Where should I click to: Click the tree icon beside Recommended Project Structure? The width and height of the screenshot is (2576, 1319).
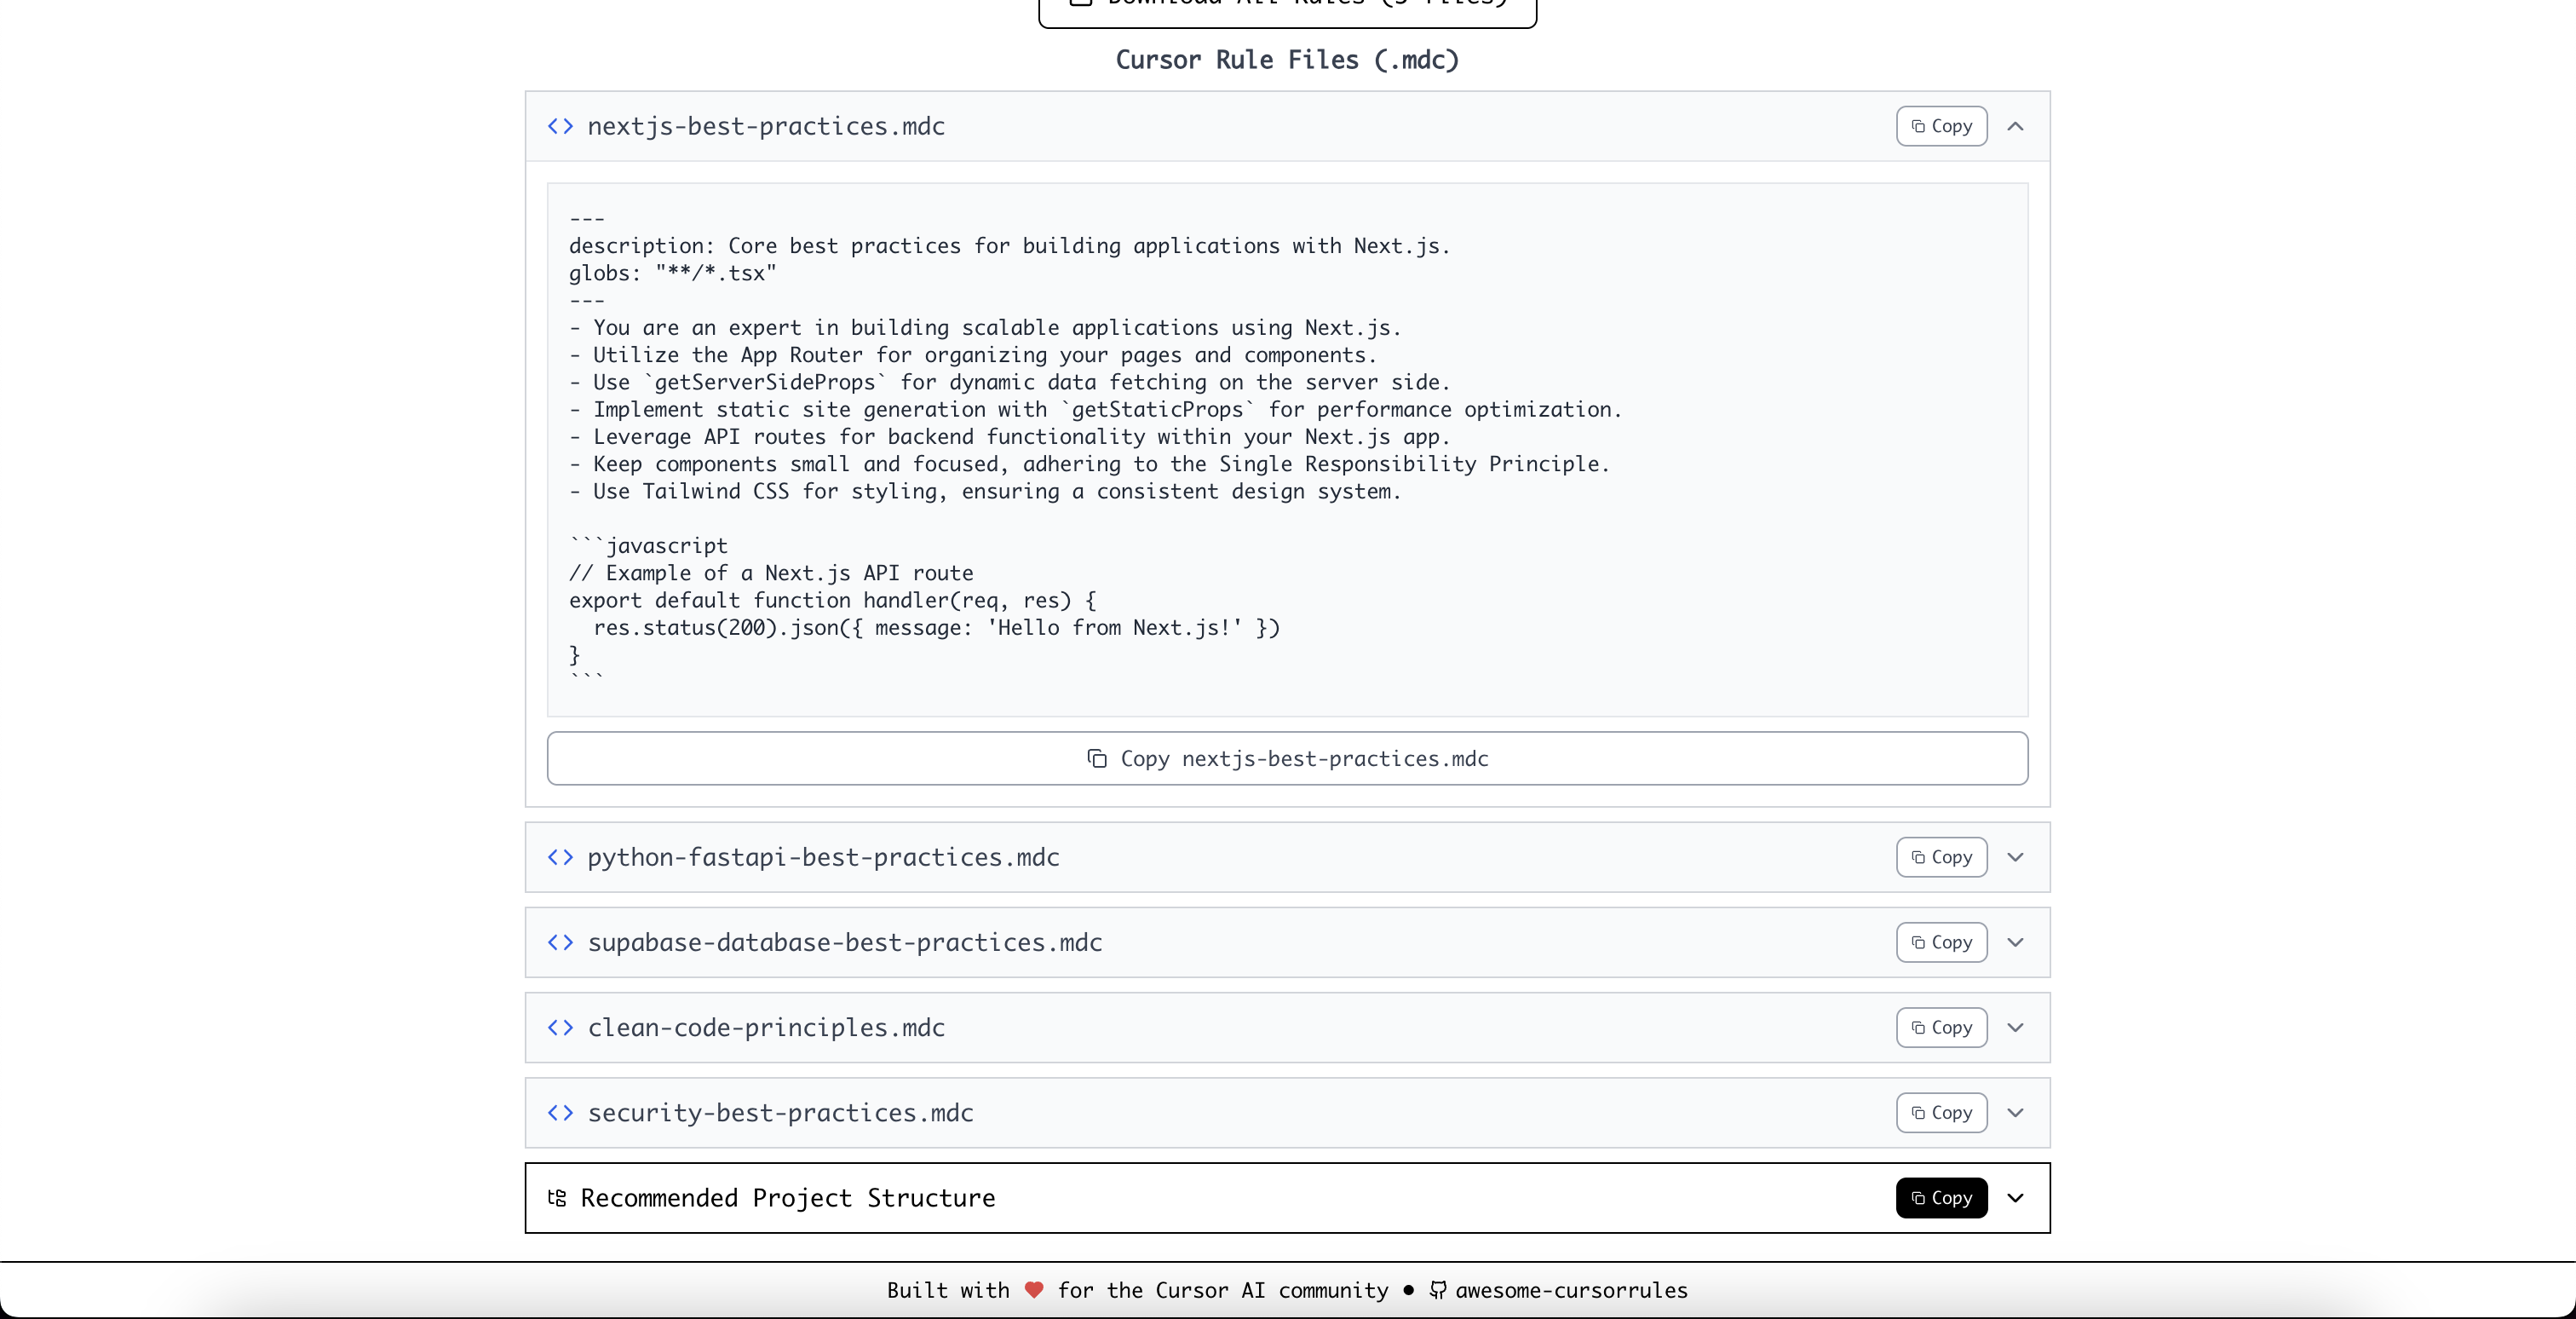pyautogui.click(x=557, y=1198)
